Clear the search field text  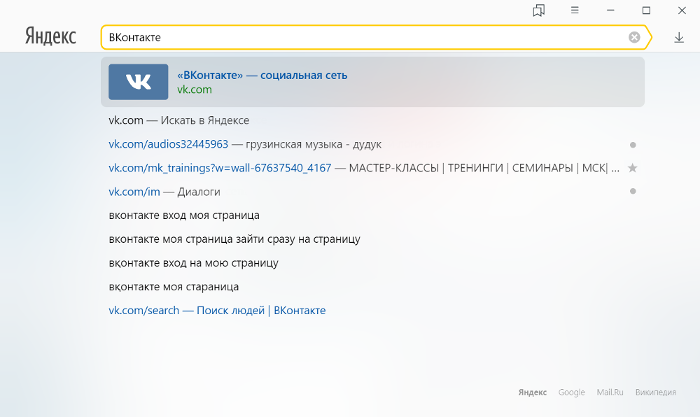(x=634, y=37)
